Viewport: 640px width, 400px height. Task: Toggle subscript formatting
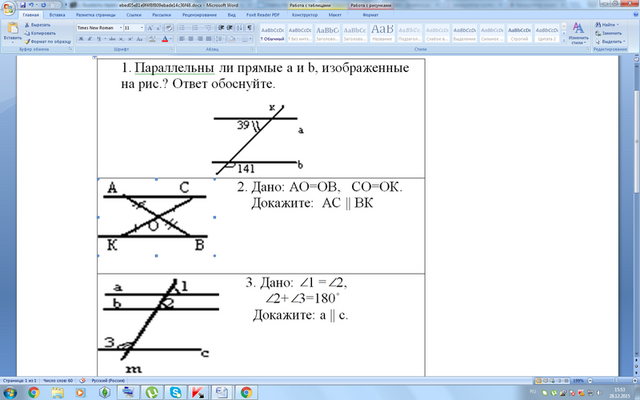click(x=121, y=39)
